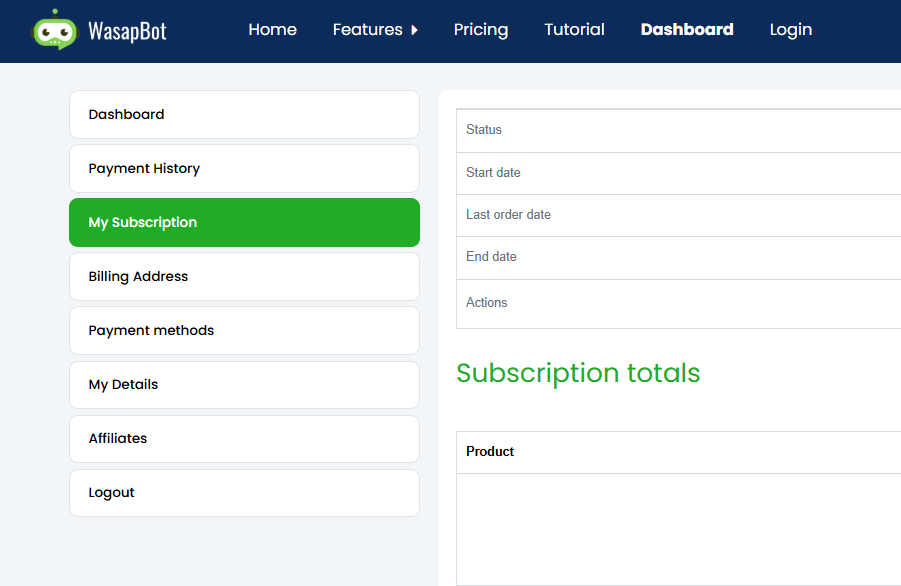
Task: Go to the Home page
Action: click(272, 30)
